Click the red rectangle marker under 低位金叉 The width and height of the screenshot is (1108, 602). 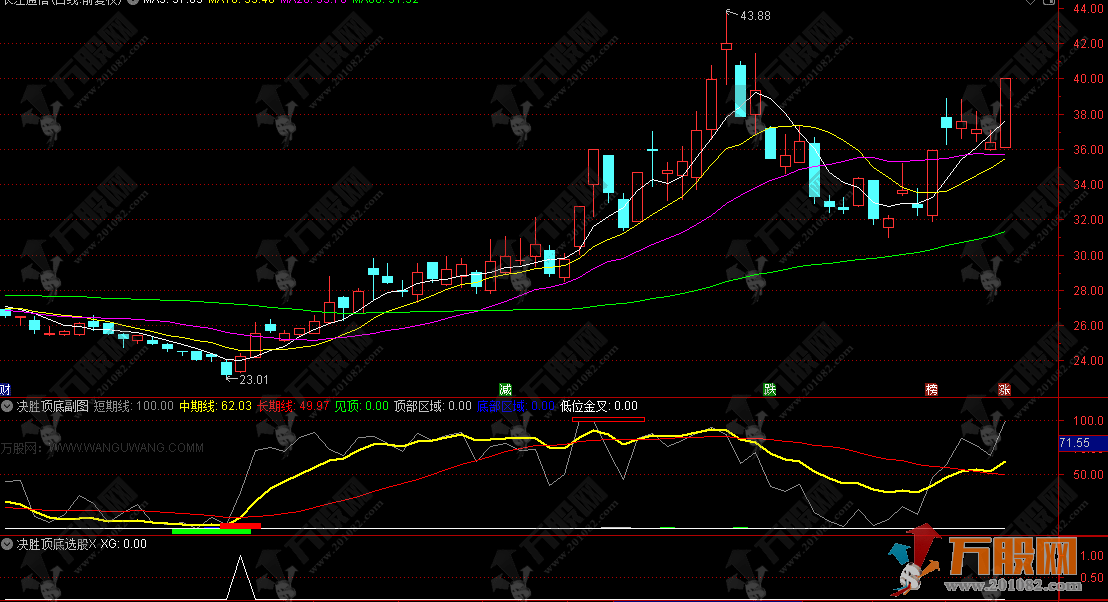point(608,420)
